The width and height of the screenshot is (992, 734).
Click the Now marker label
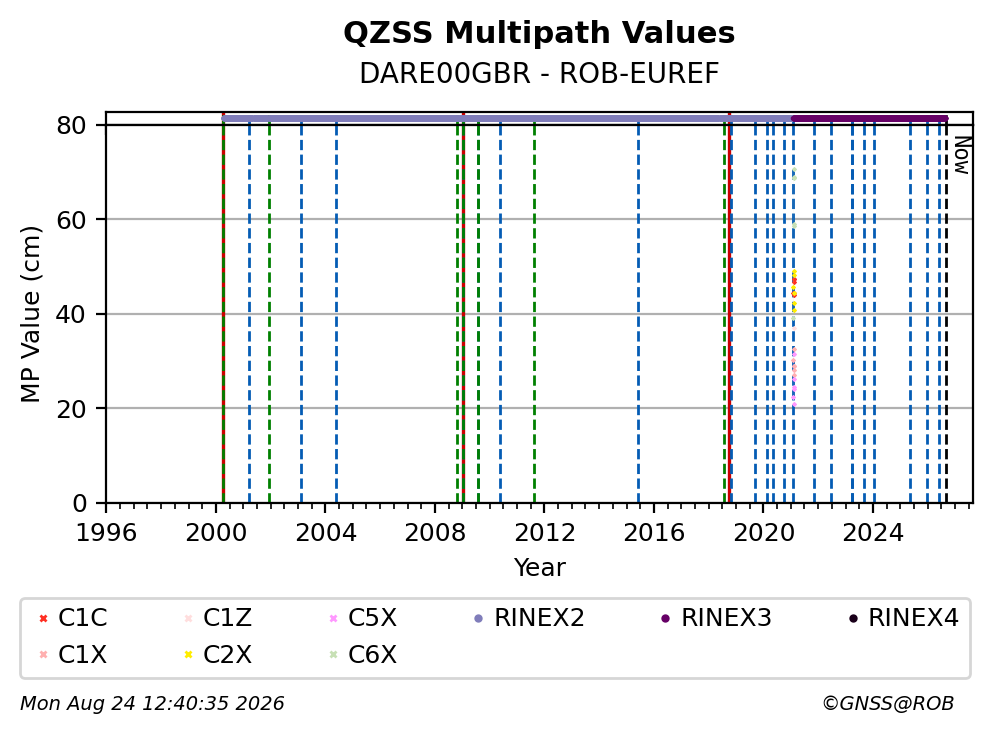click(x=962, y=155)
